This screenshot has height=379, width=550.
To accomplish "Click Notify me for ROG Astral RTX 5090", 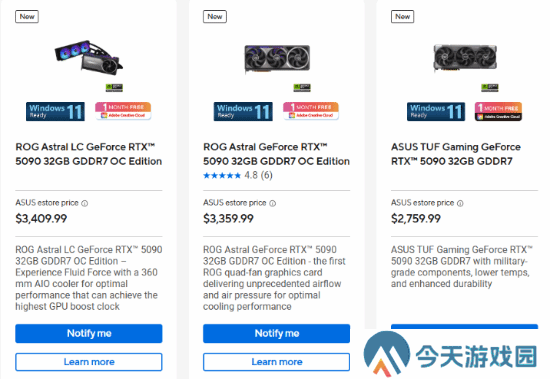I will 276,333.
